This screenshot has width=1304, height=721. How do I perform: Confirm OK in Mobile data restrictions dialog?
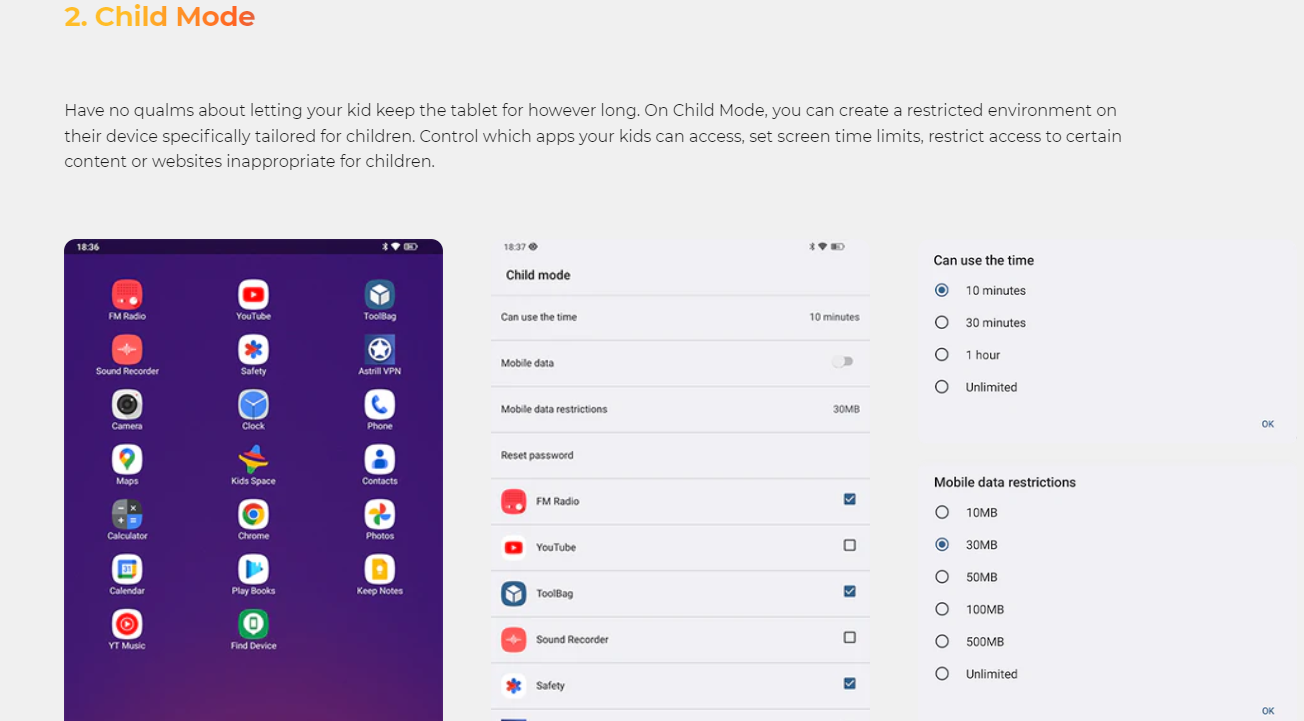(x=1268, y=711)
